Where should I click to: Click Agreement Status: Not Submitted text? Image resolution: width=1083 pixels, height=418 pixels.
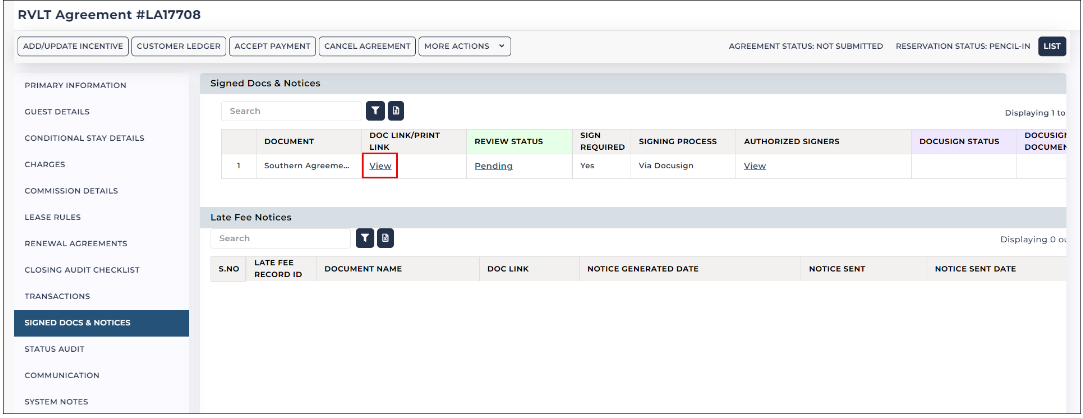point(805,46)
